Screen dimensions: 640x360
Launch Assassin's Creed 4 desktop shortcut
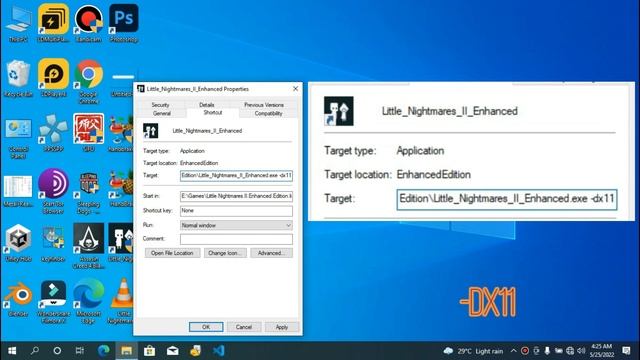click(x=89, y=246)
